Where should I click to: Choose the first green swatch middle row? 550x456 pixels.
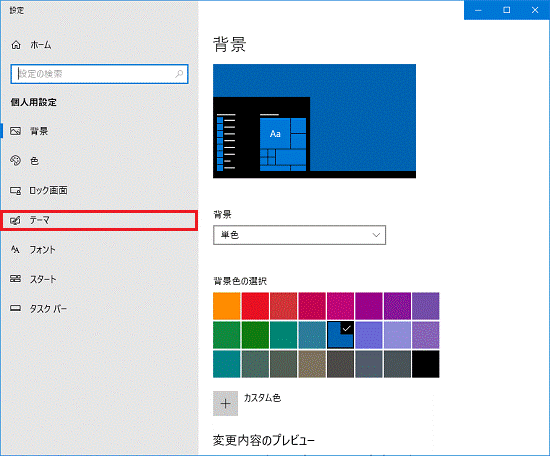227,335
